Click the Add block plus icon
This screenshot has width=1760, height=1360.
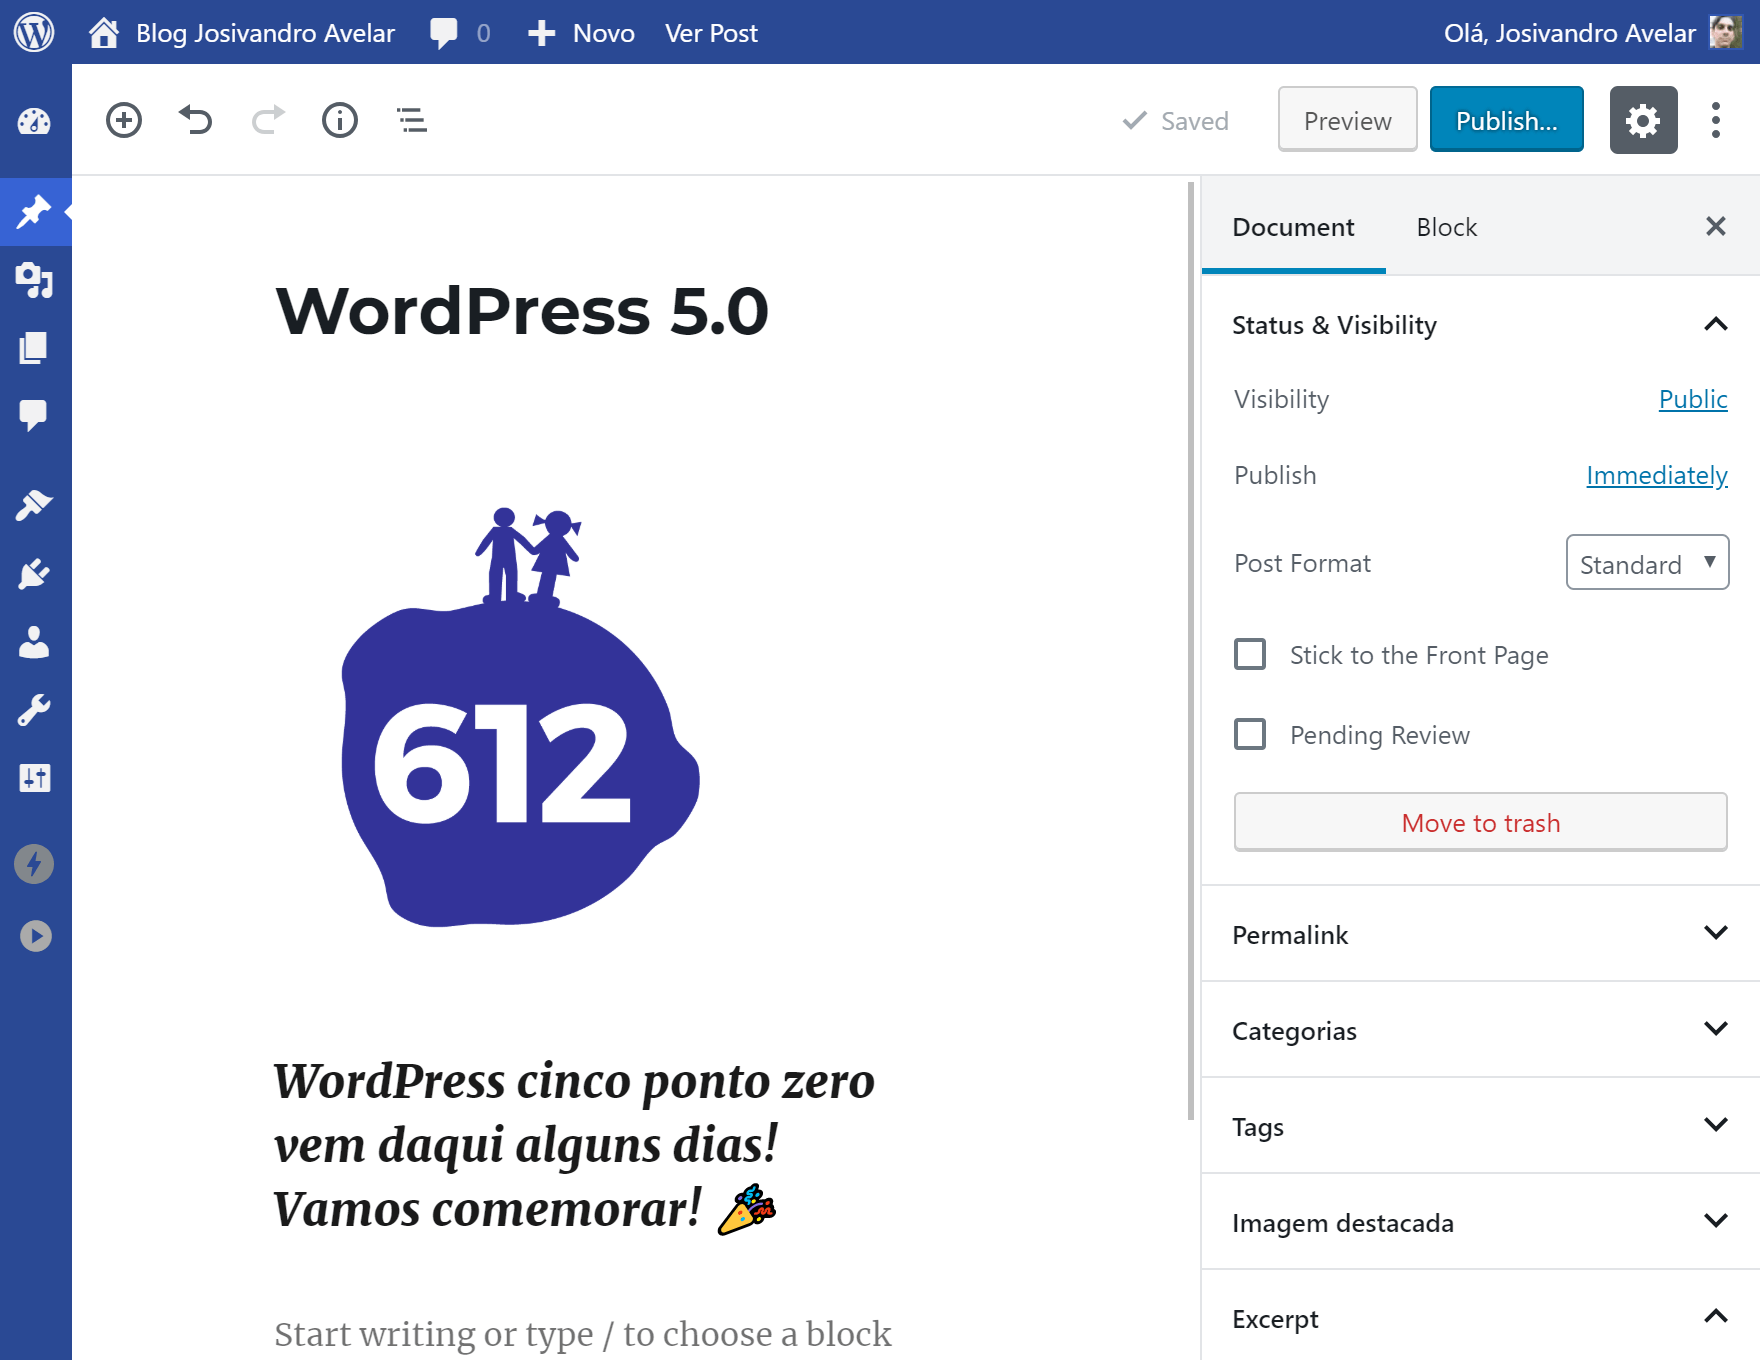pos(124,121)
